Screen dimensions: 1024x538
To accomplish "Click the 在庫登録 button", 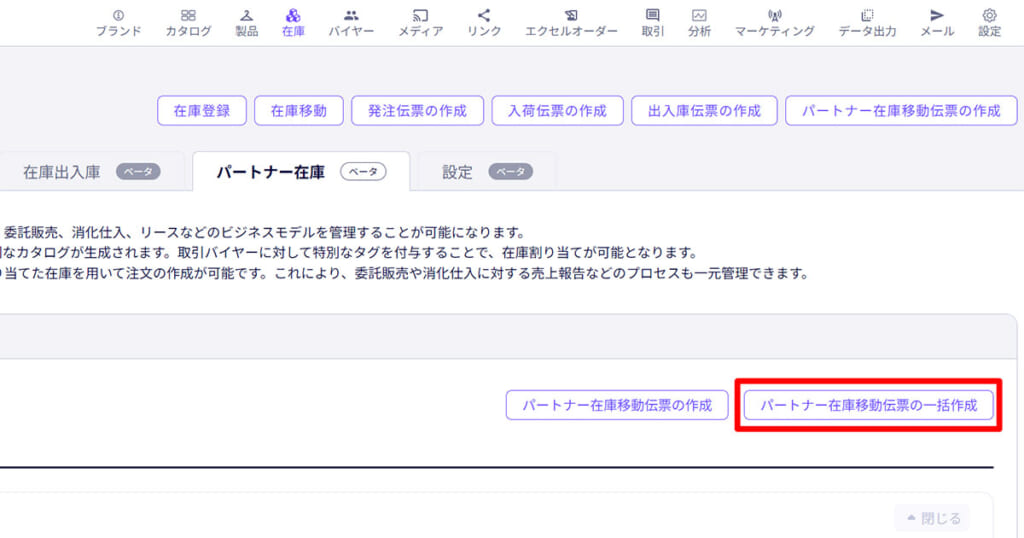I will [202, 110].
